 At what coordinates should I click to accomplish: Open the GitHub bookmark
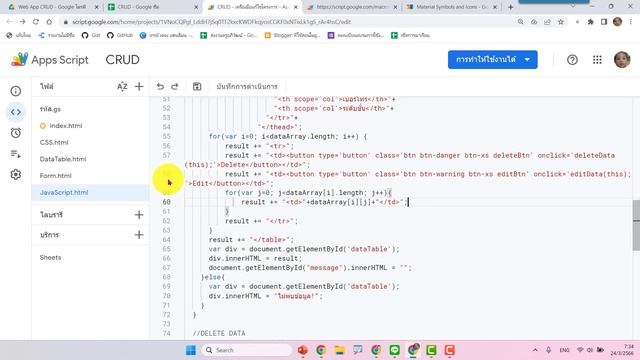pos(120,36)
